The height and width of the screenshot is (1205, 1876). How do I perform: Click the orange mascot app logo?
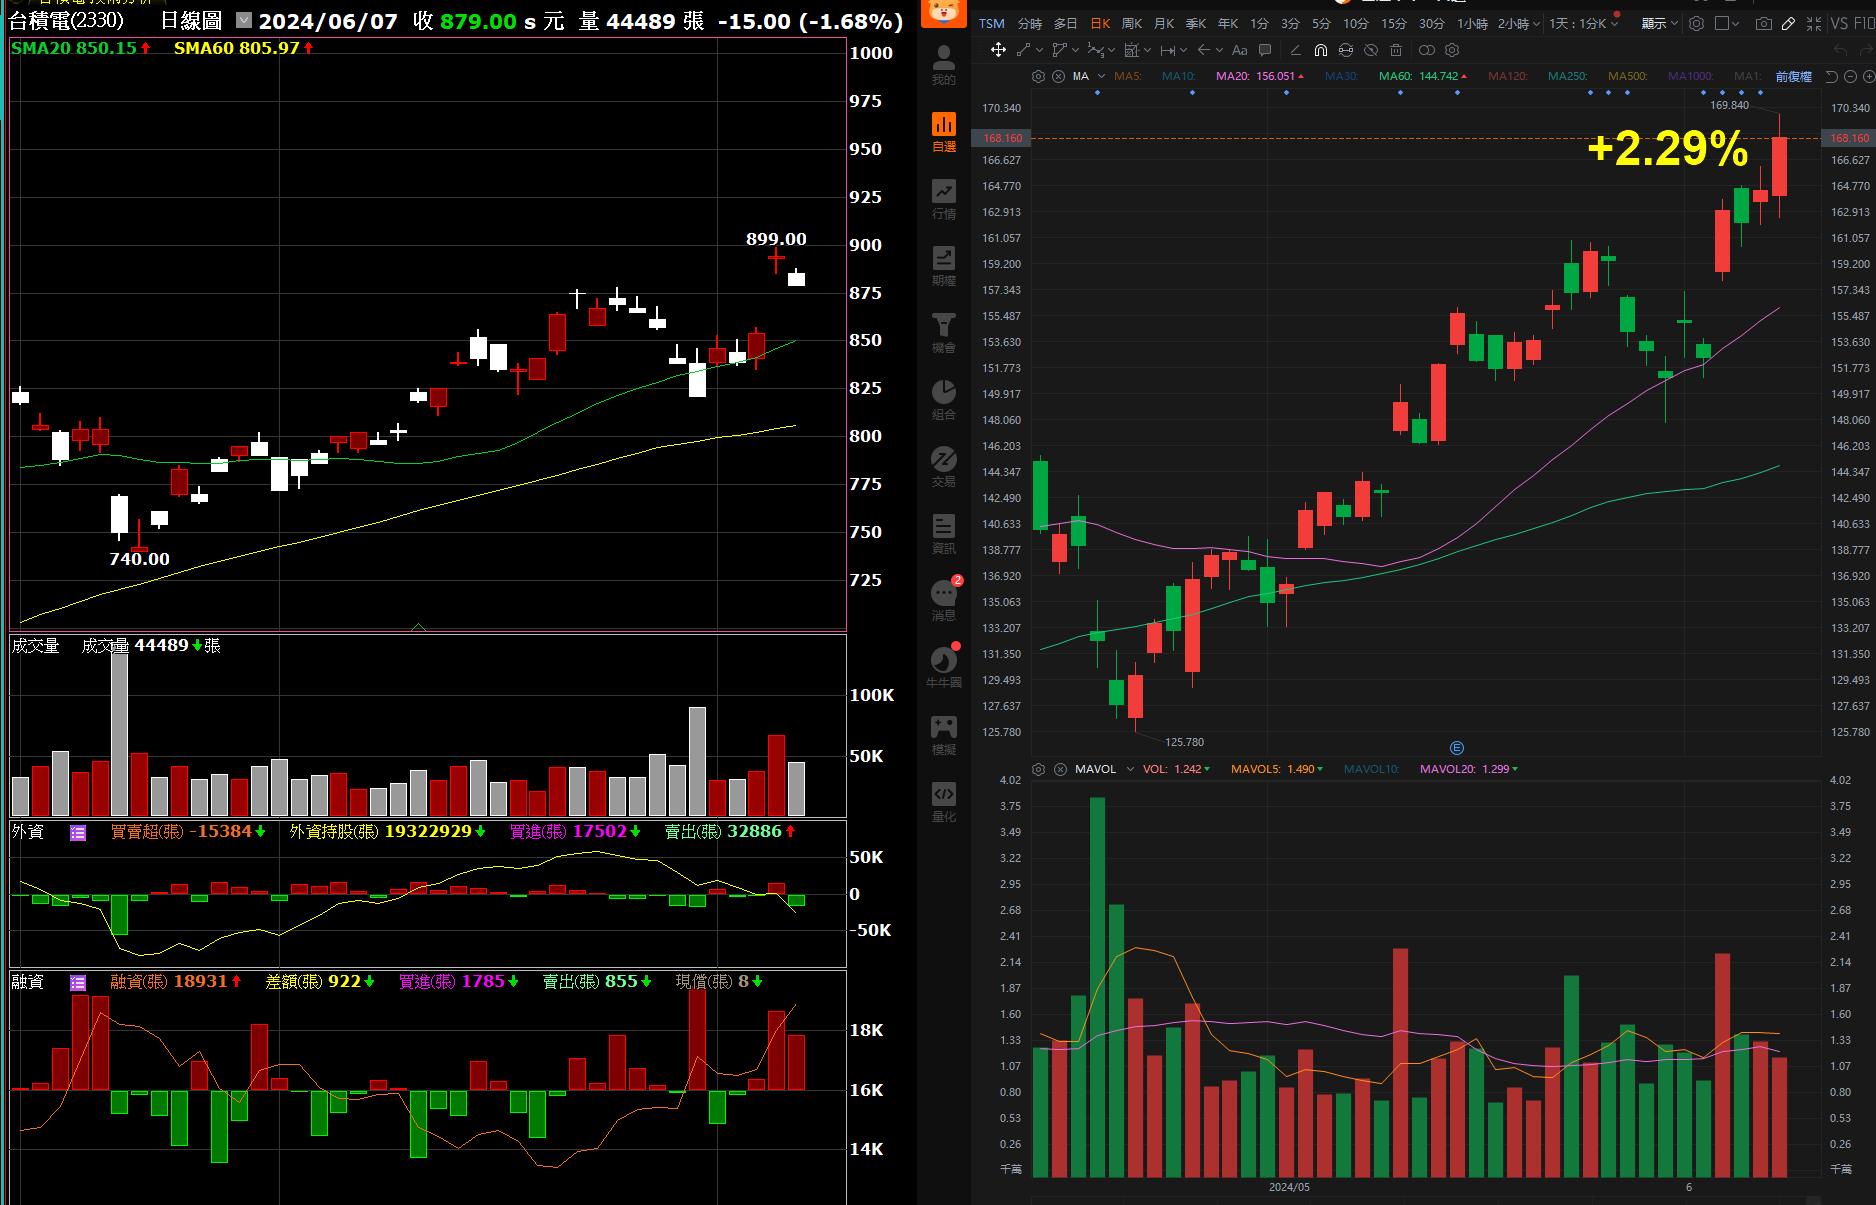click(943, 12)
